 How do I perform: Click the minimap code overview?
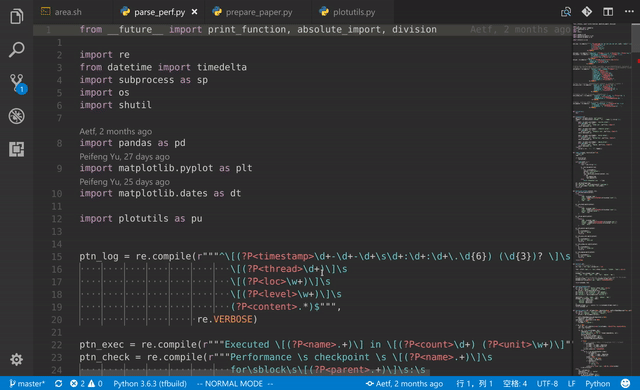[602, 200]
